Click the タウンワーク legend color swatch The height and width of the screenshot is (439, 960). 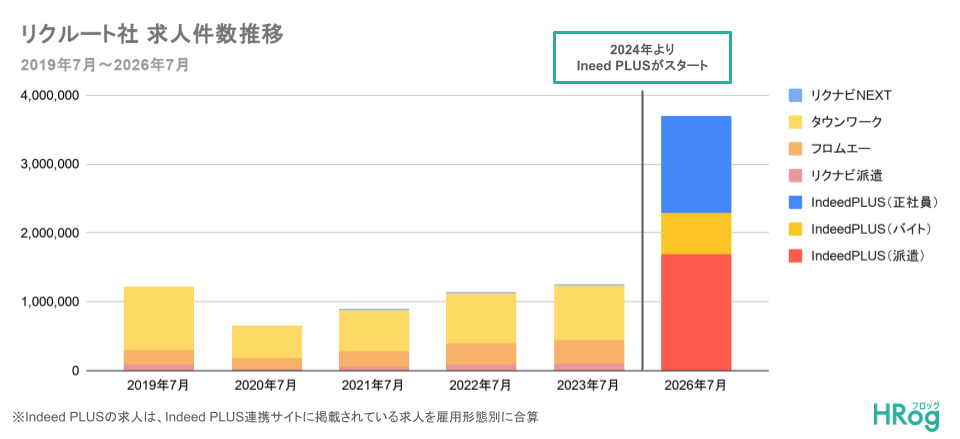pos(795,122)
